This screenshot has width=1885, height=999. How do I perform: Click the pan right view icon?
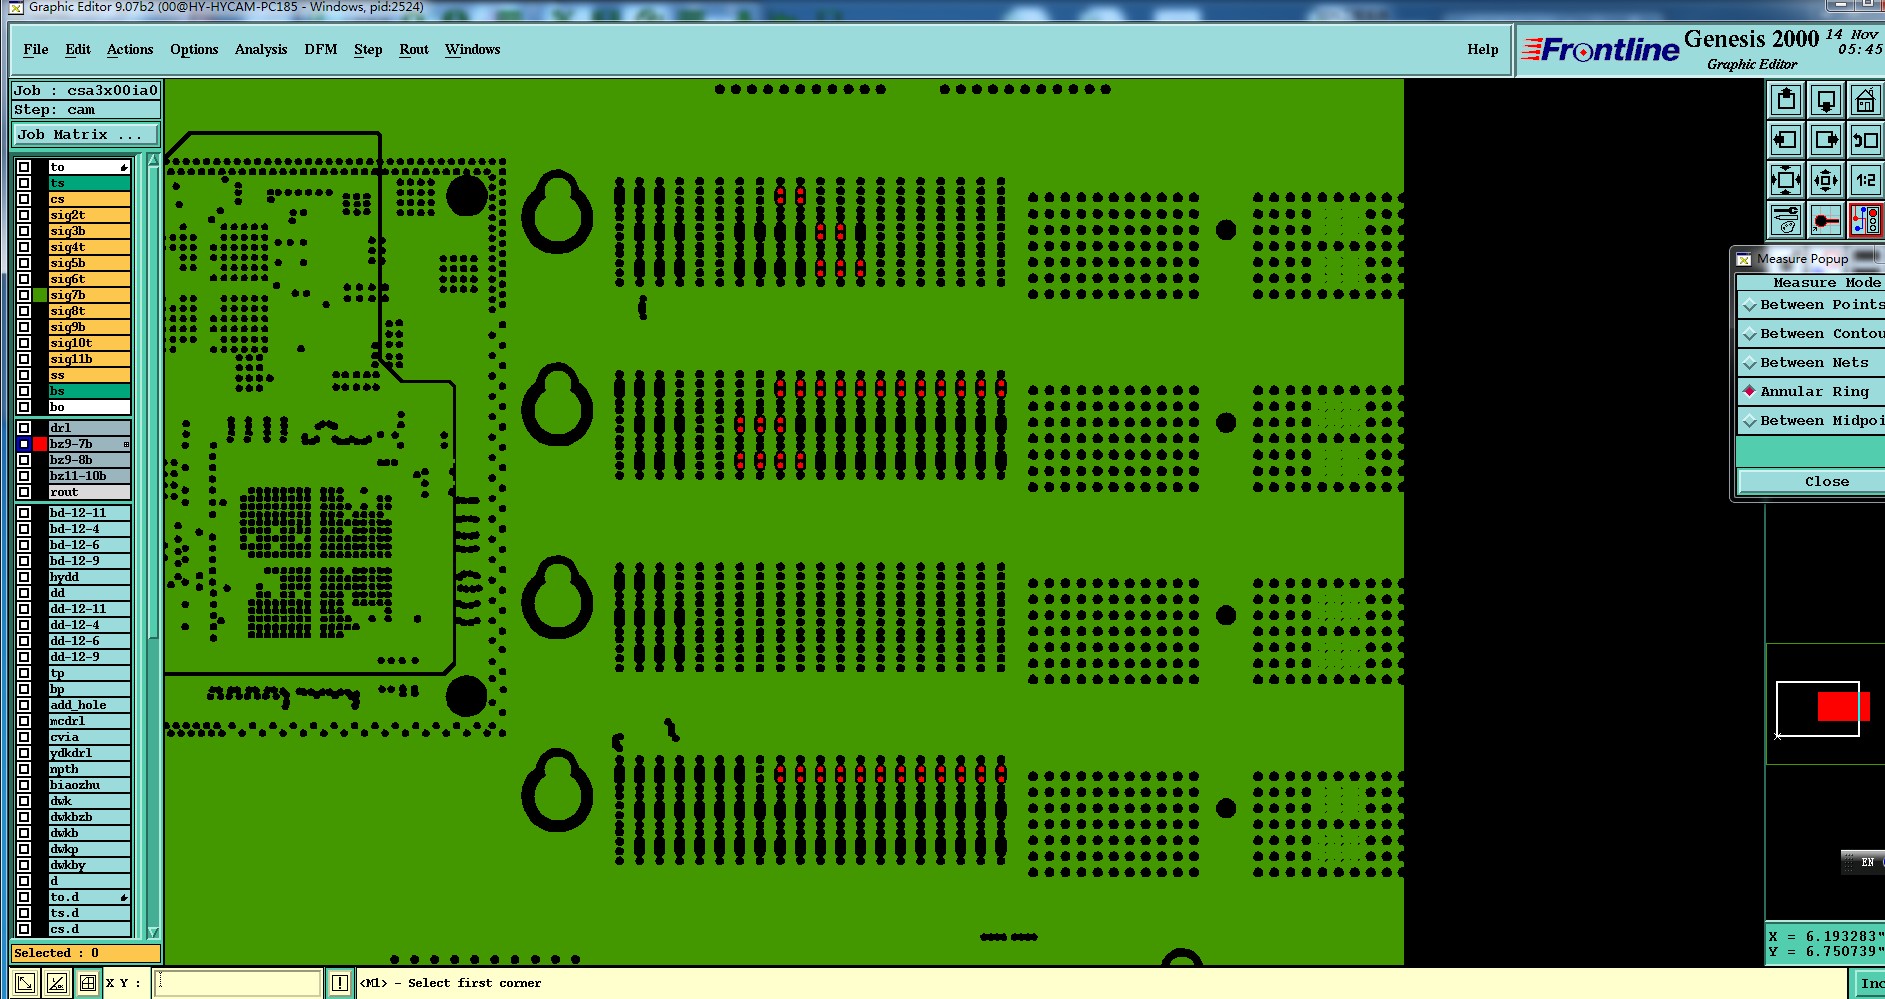tap(1826, 140)
